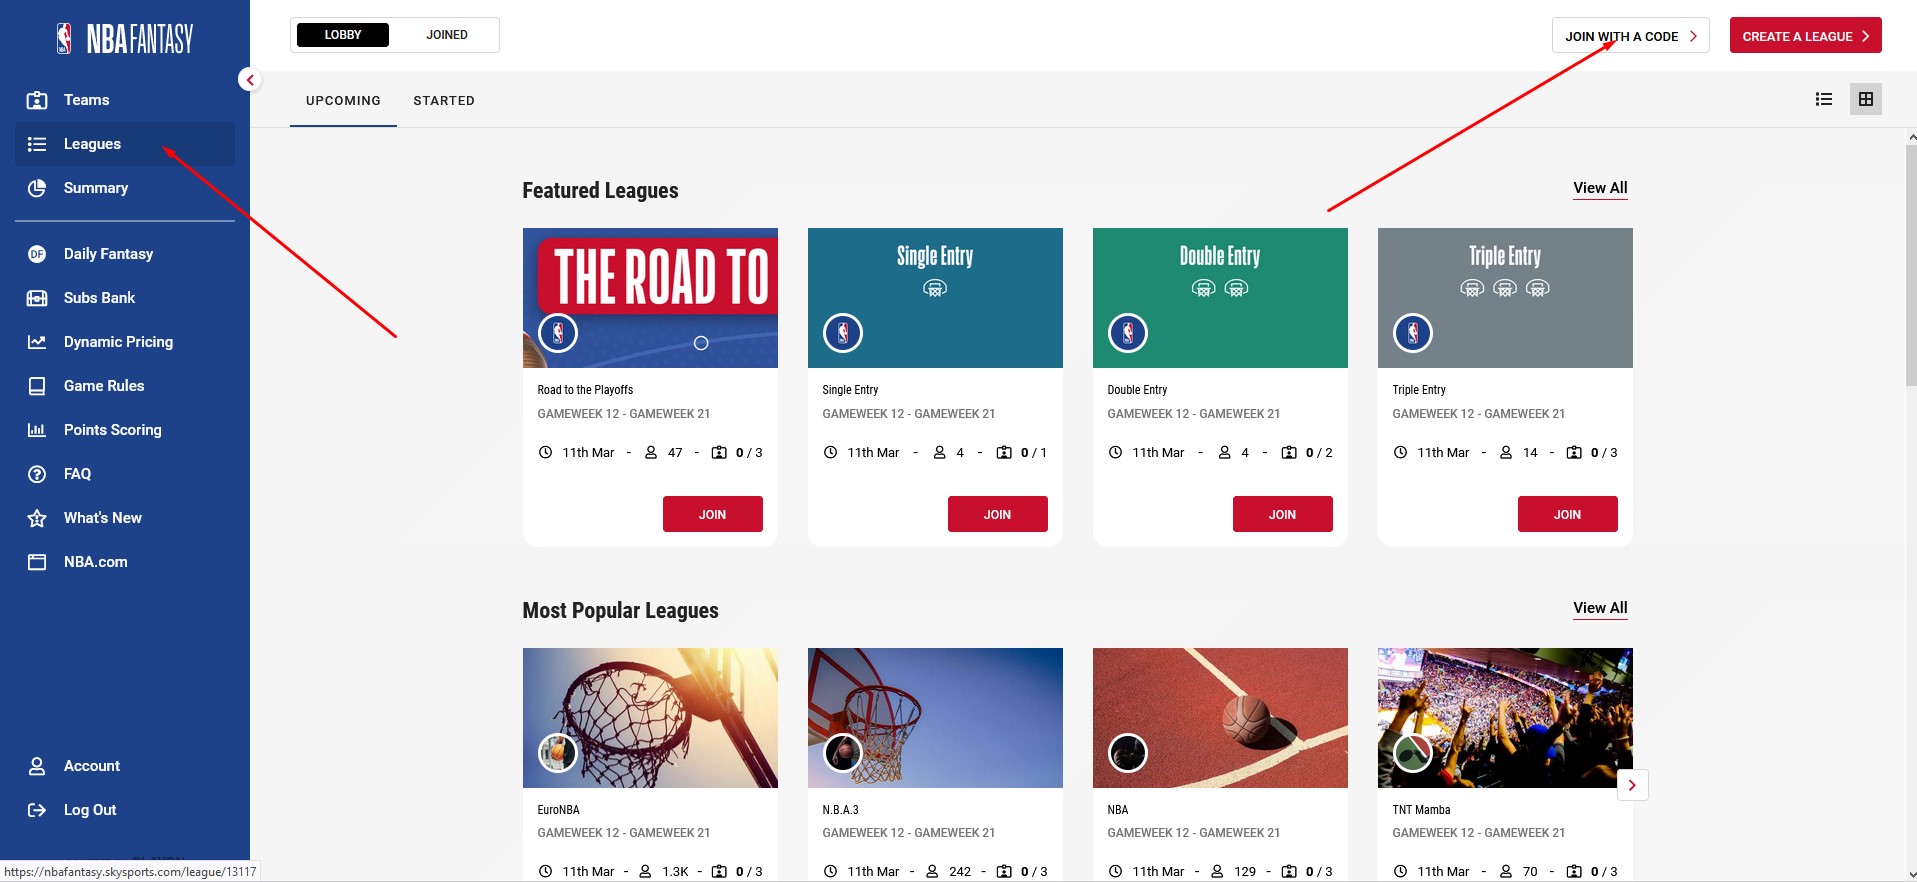Open NBA league court image
The width and height of the screenshot is (1917, 882).
[x=1220, y=718]
